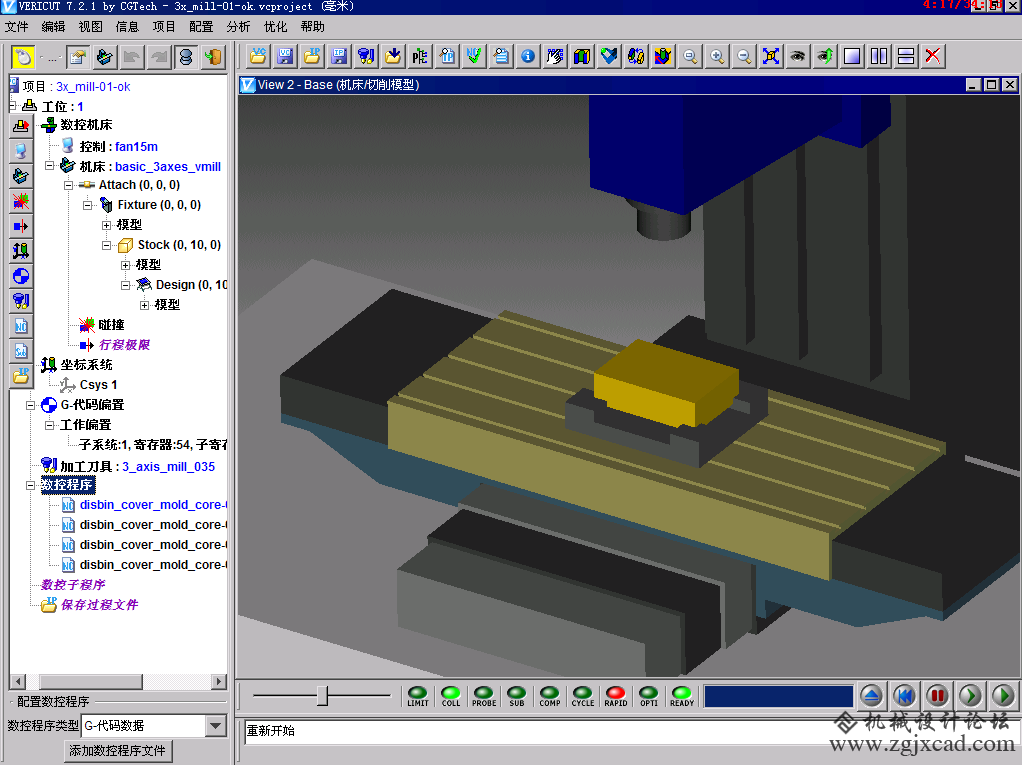Click the blue Info icon in the toolbar
Screen dimensions: 1022x765
click(528, 56)
